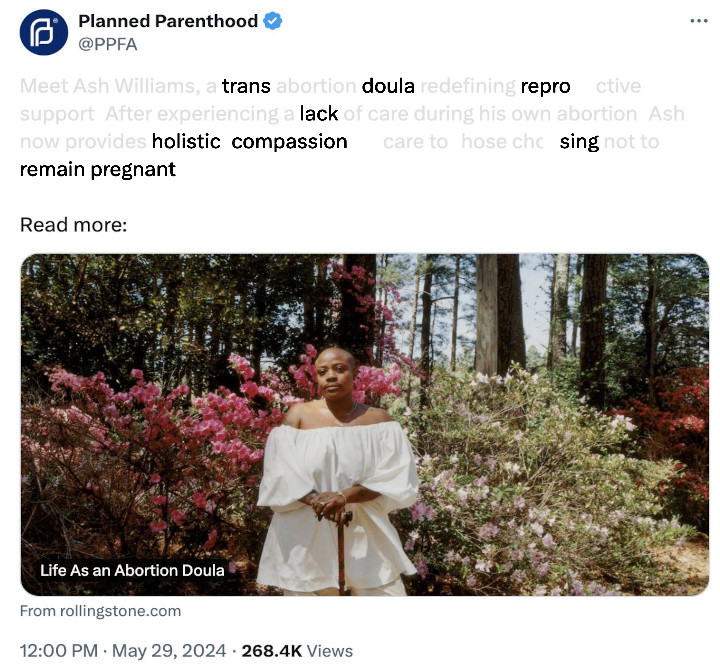720x666 pixels.
Task: Click the word "compassion" in the tweet
Action: click(x=289, y=142)
